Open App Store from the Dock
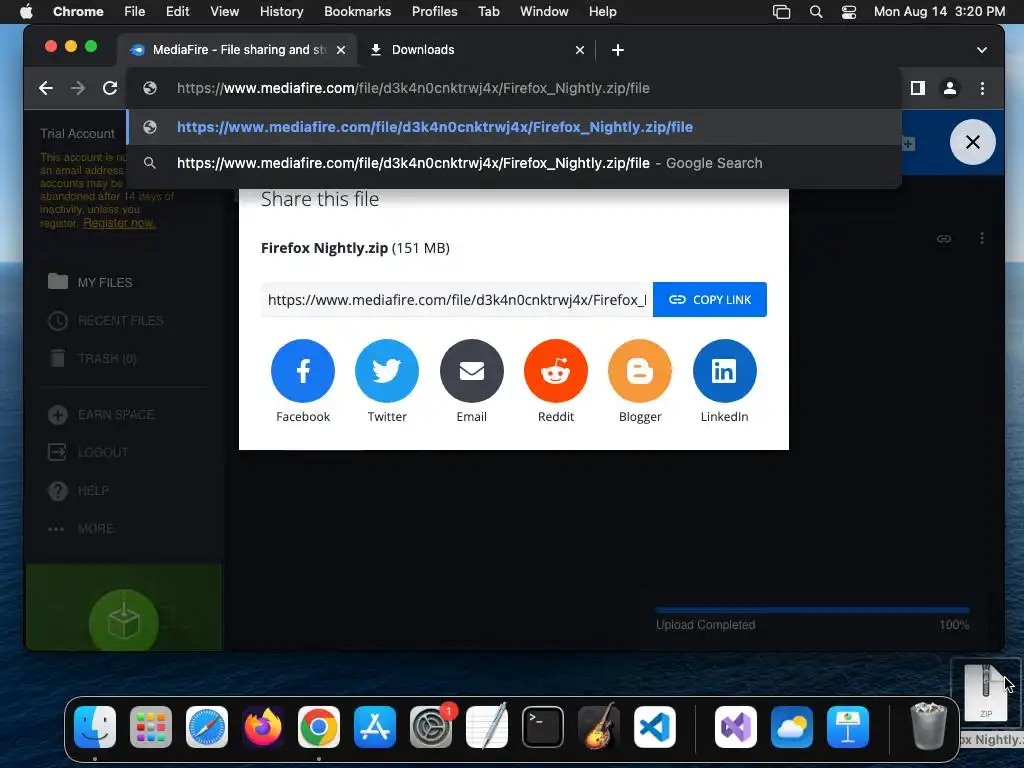Screen dimensions: 1024x768 pos(375,727)
